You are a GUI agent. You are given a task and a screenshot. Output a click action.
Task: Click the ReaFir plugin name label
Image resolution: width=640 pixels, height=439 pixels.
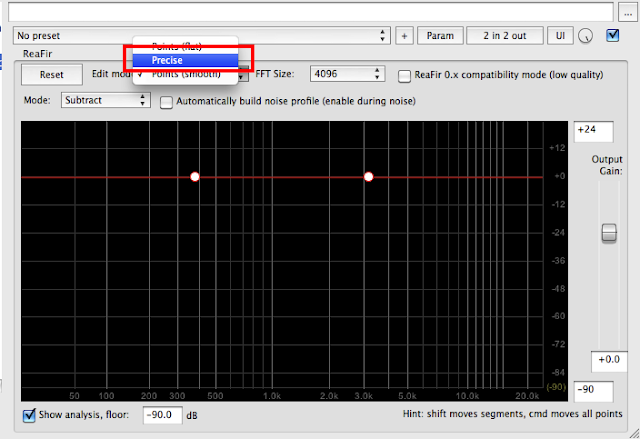click(x=38, y=54)
